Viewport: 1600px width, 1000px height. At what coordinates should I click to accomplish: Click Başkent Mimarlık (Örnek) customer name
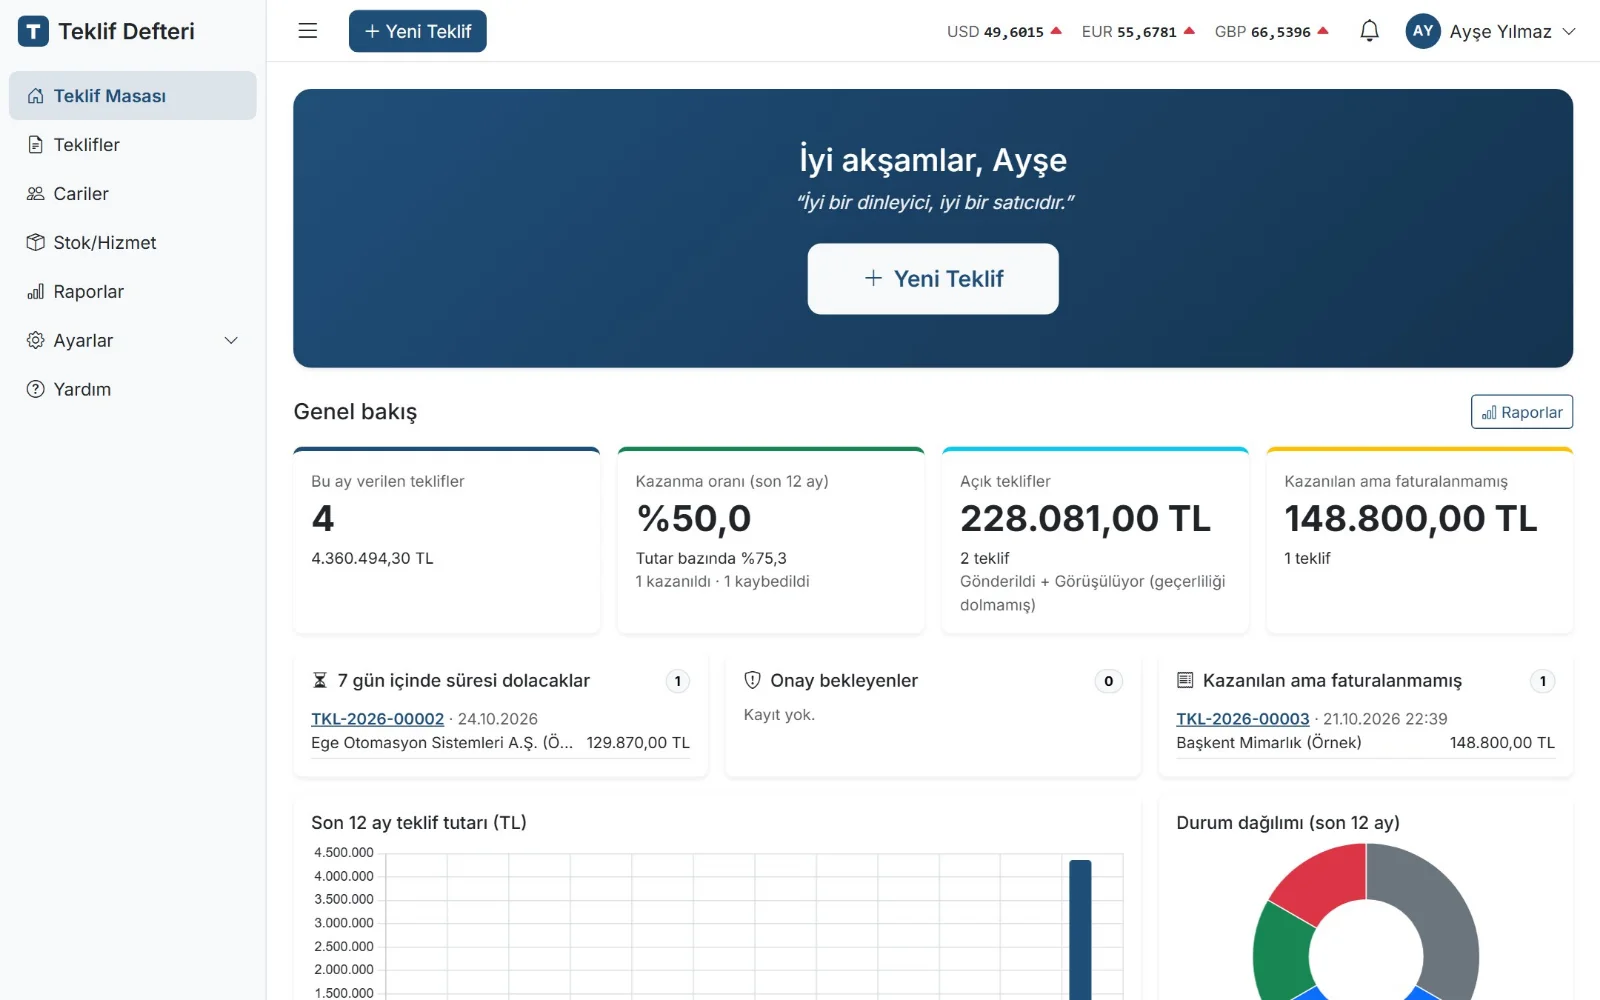pos(1268,743)
